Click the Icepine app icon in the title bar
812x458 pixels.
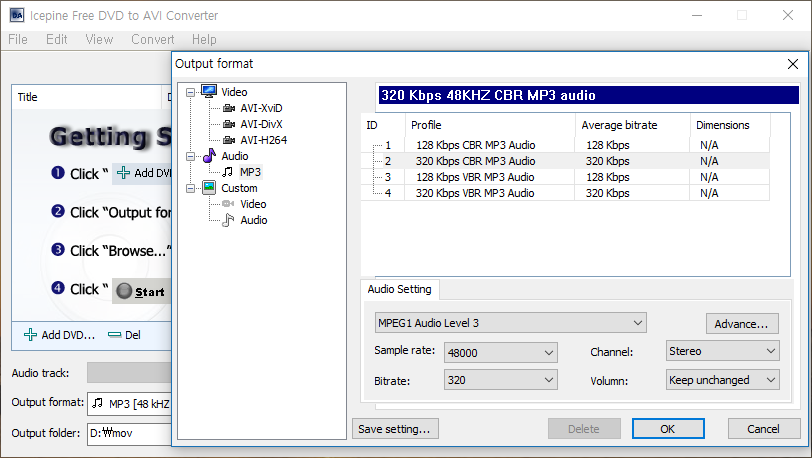17,15
